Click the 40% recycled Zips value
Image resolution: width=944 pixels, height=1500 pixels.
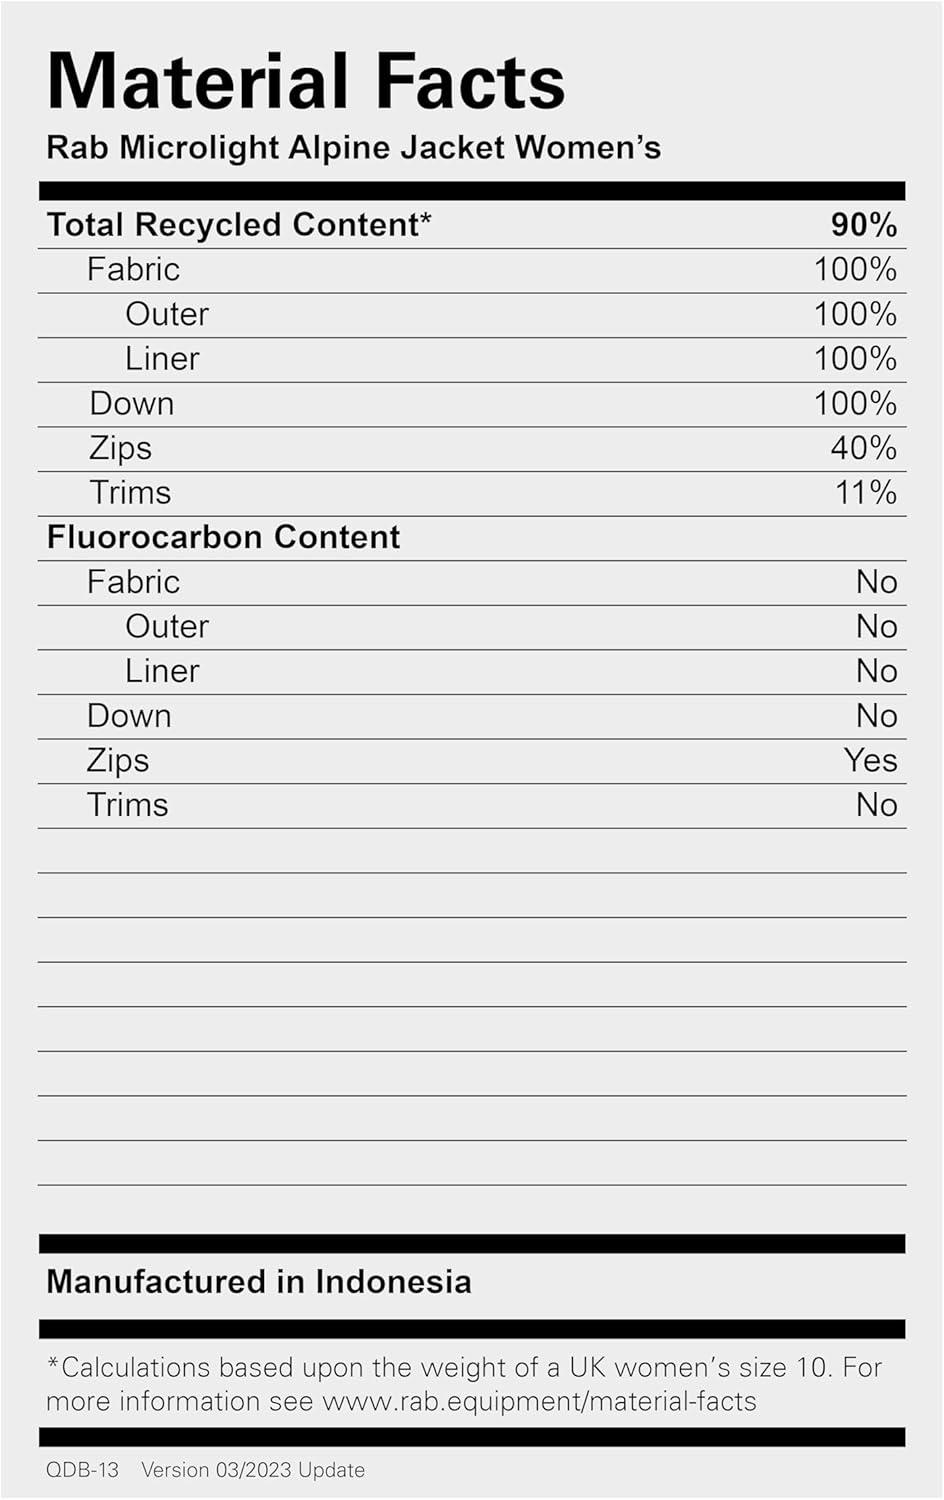click(x=863, y=448)
